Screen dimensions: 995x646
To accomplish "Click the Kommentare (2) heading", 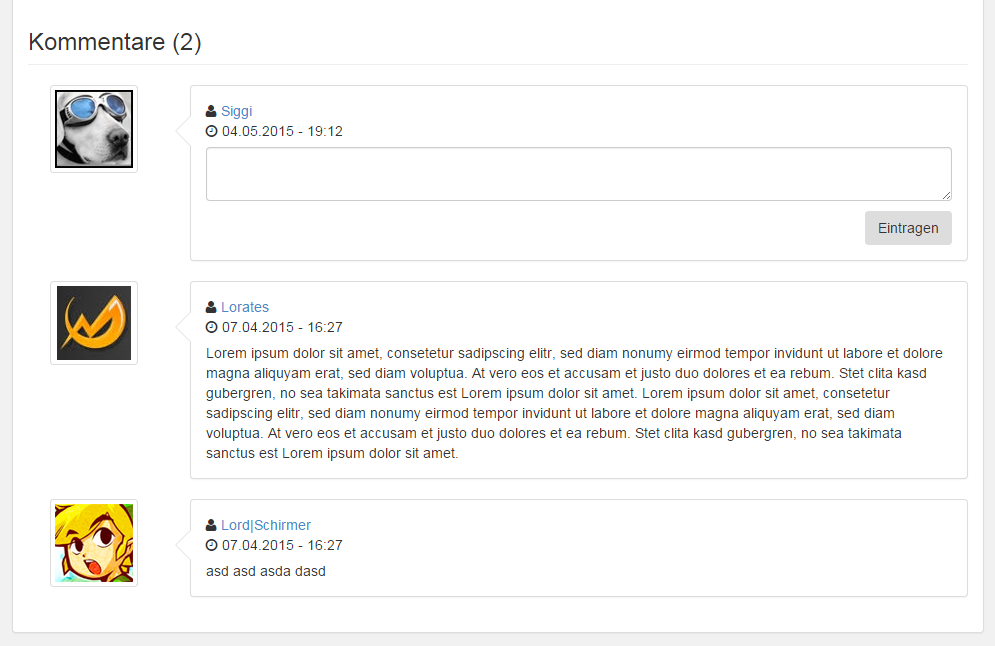I will tap(115, 42).
